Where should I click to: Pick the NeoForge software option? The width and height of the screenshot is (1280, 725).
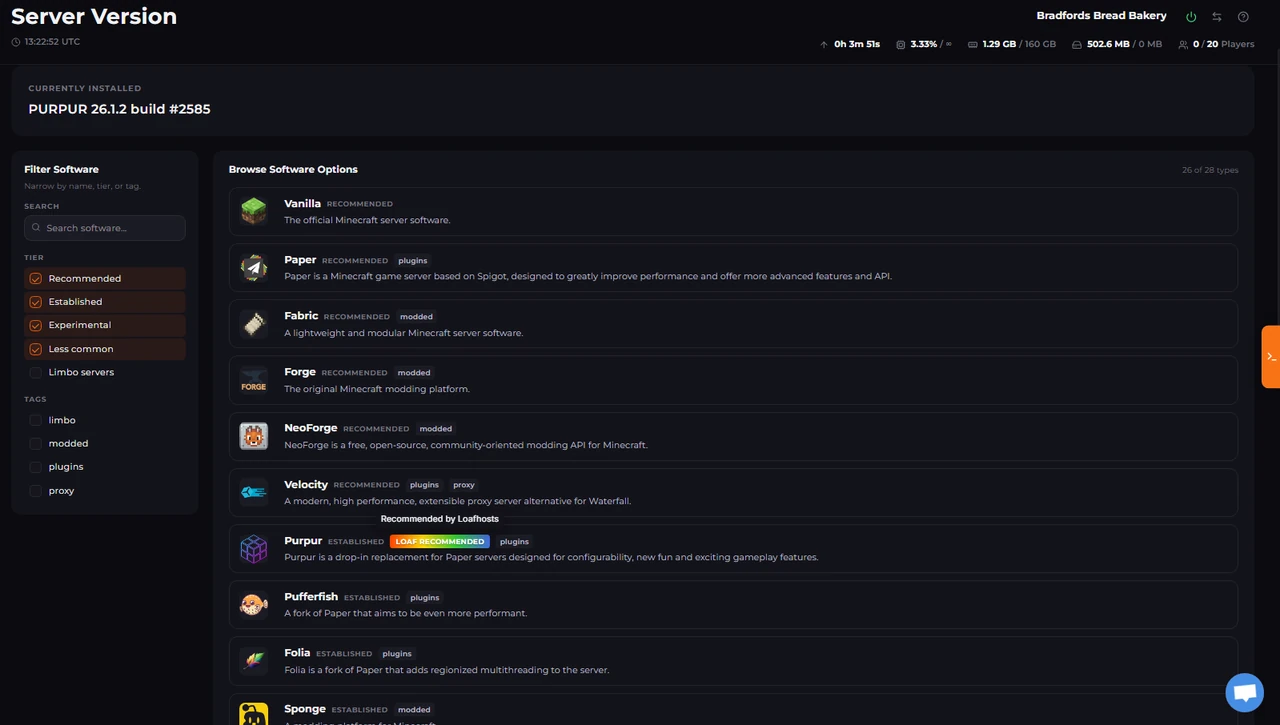(x=733, y=436)
